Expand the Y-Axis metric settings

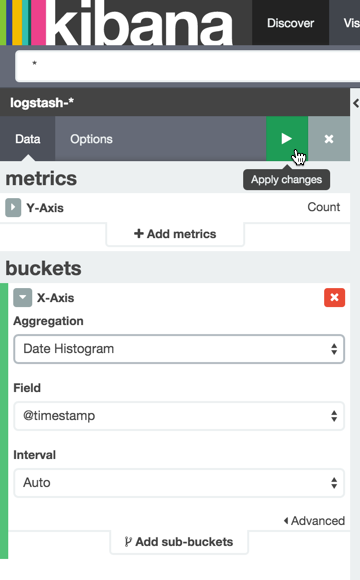click(x=13, y=207)
